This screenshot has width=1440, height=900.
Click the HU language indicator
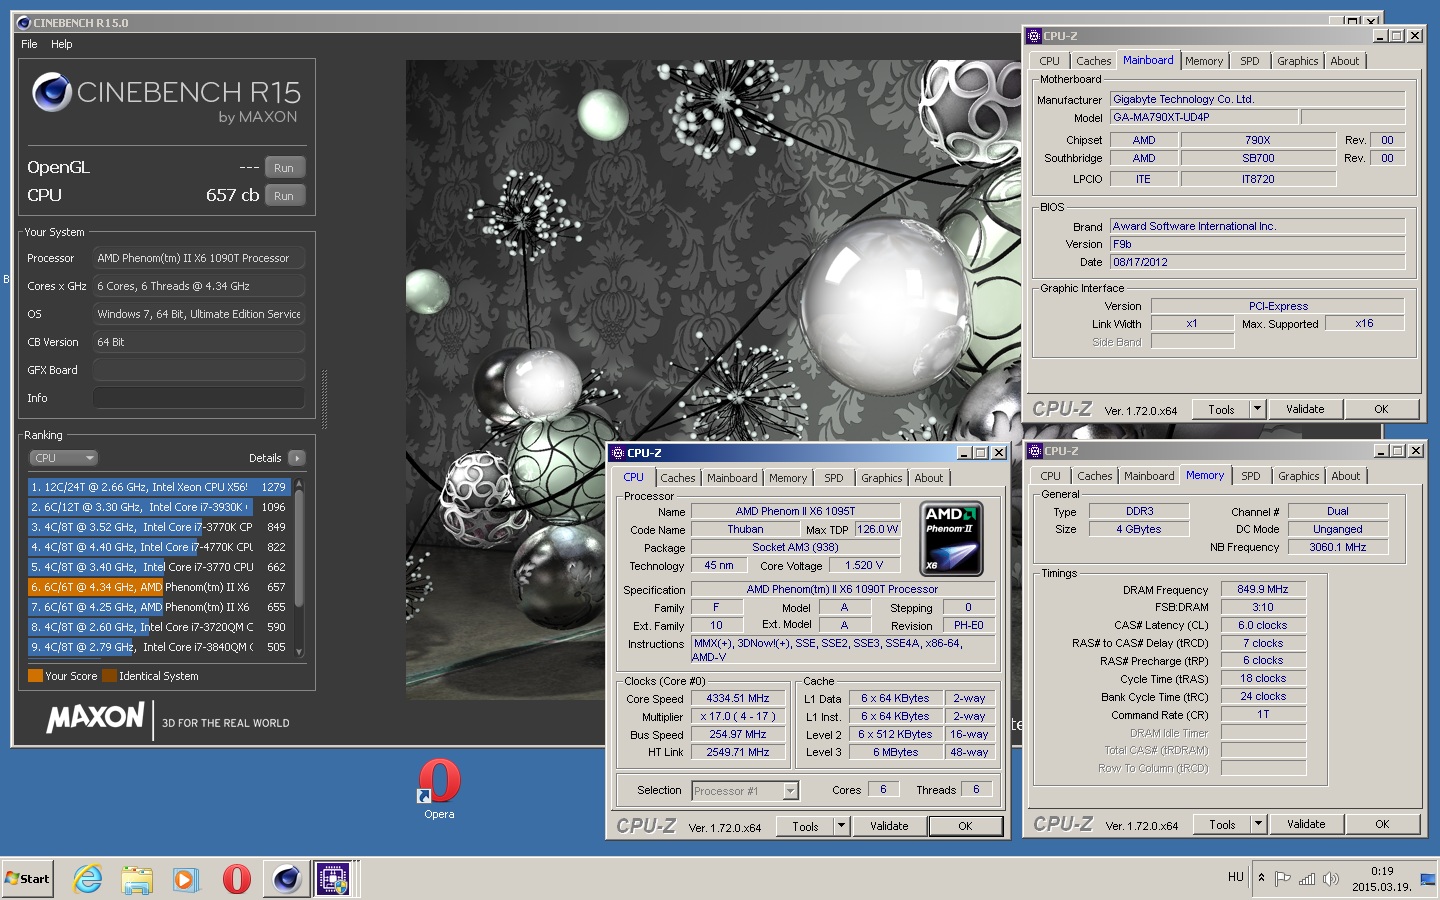1236,877
